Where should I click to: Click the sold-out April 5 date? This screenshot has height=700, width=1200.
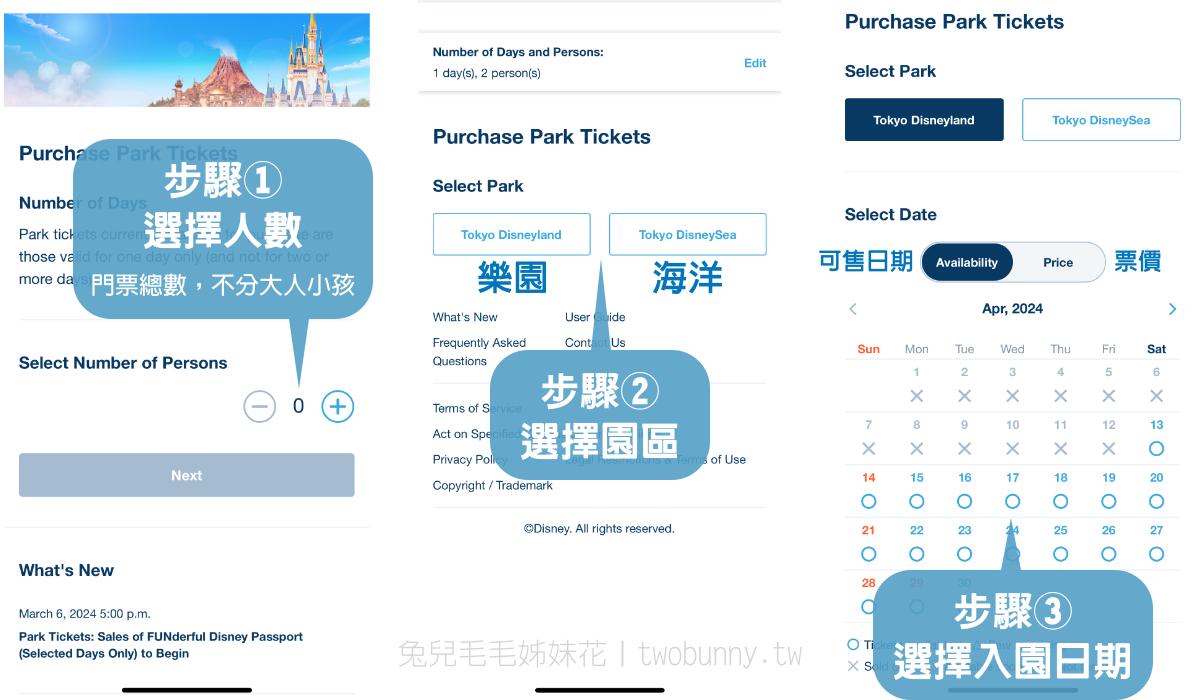[x=1109, y=385]
